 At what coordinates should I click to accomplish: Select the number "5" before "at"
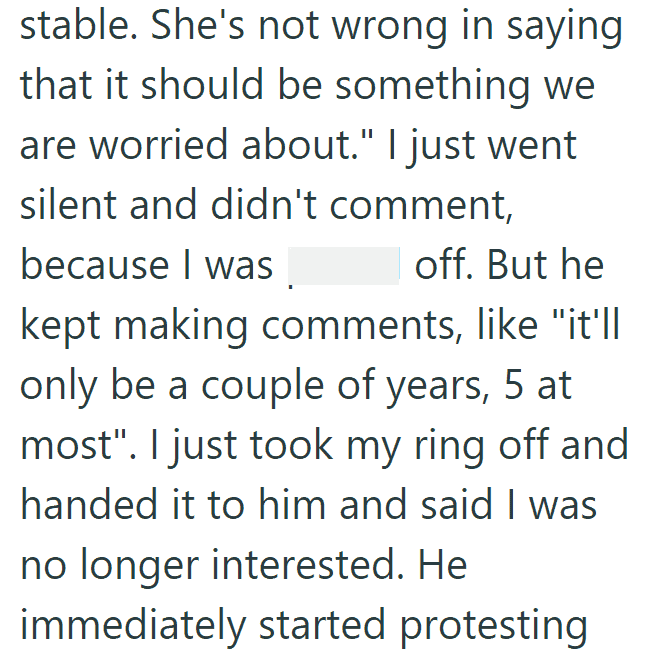pos(514,386)
